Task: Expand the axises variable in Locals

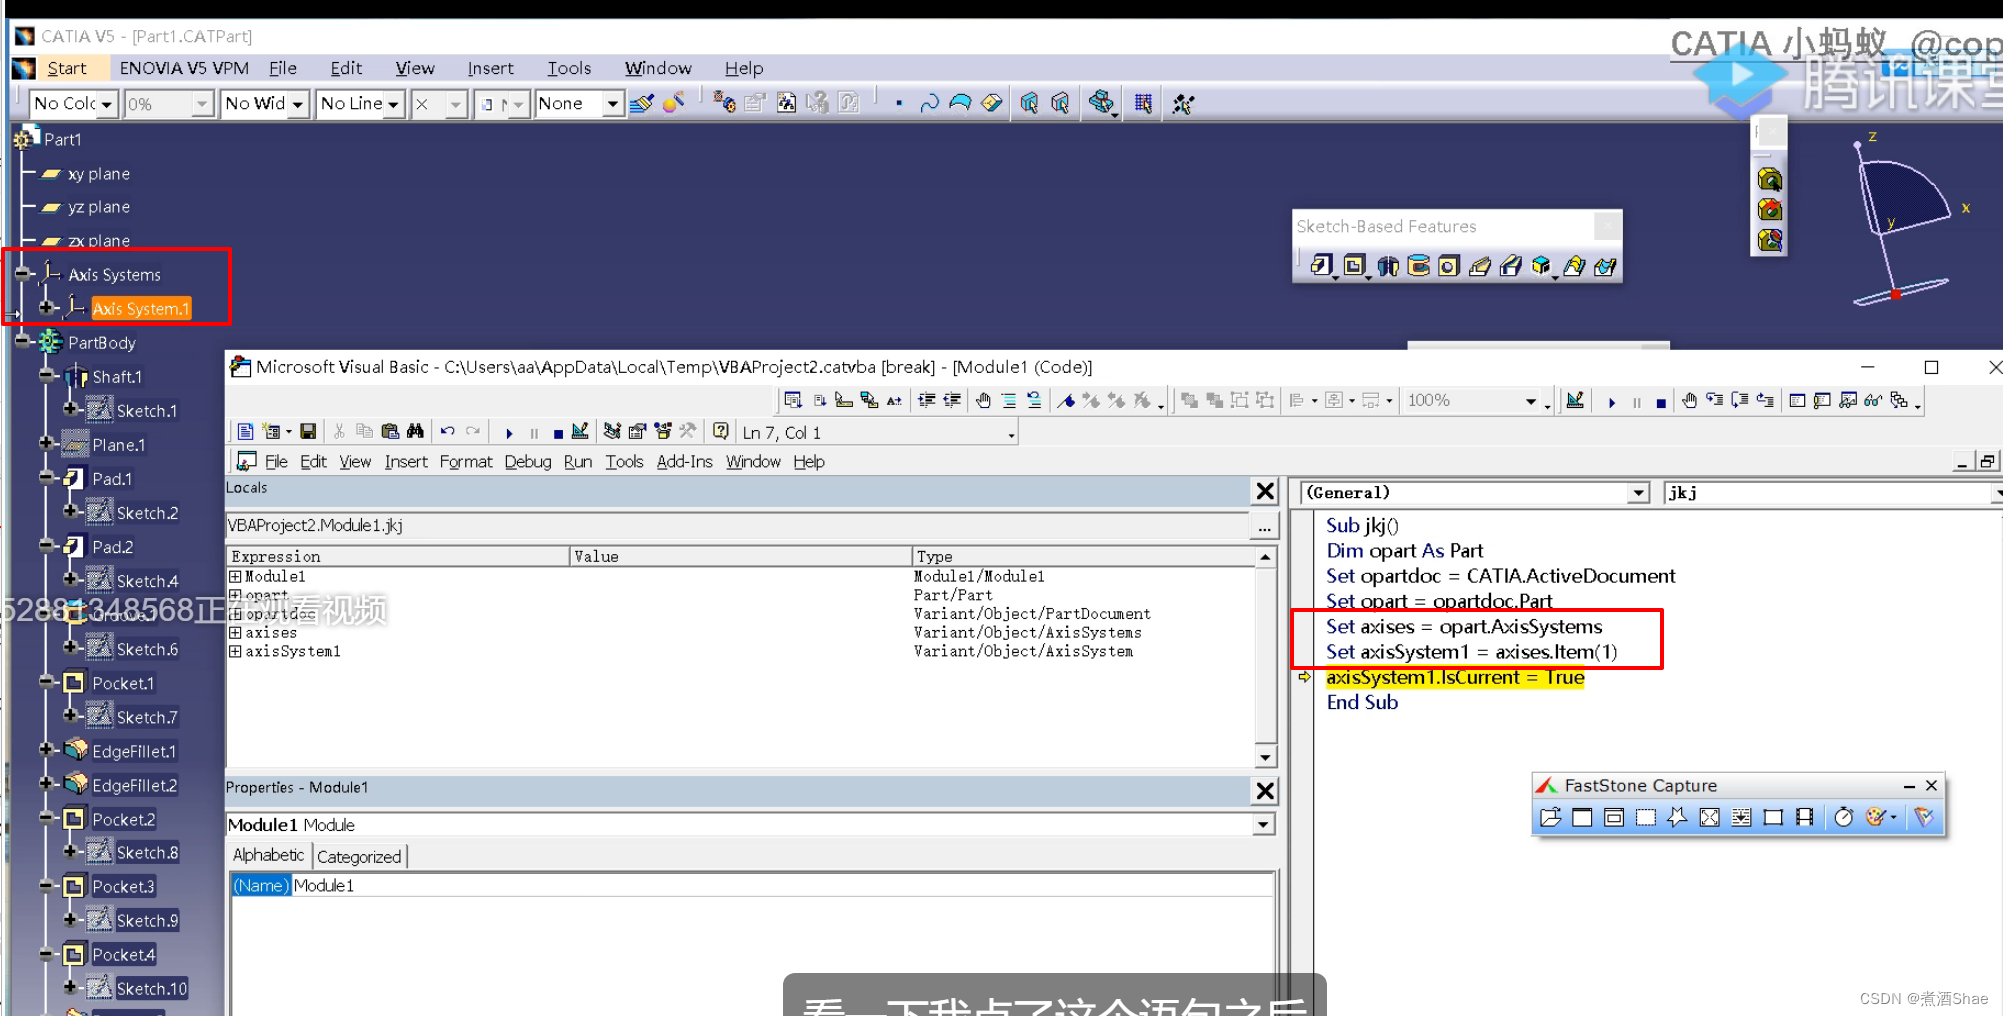Action: (235, 632)
